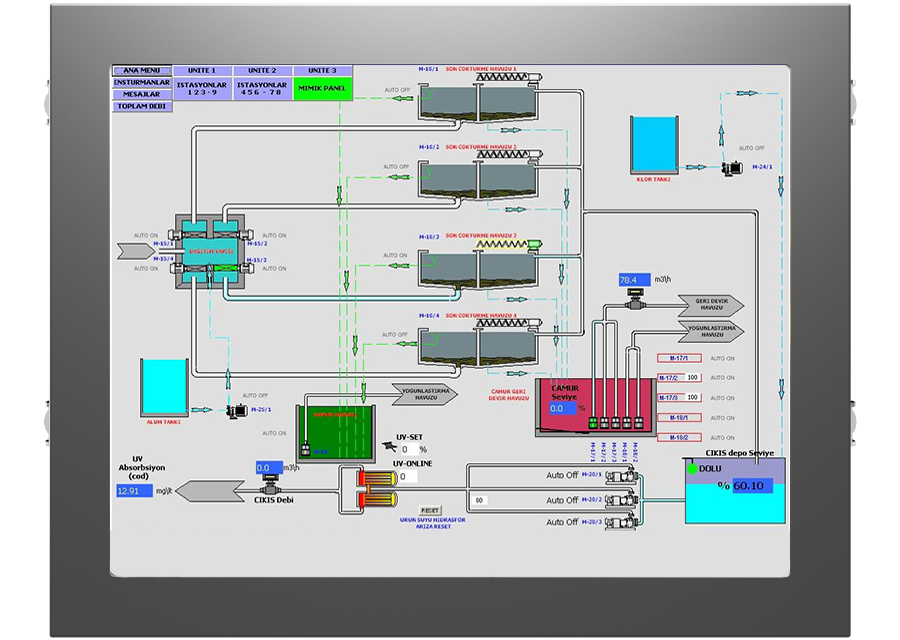The height and width of the screenshot is (640, 900).
Task: Open the MESAJLAR menu button
Action: click(142, 94)
